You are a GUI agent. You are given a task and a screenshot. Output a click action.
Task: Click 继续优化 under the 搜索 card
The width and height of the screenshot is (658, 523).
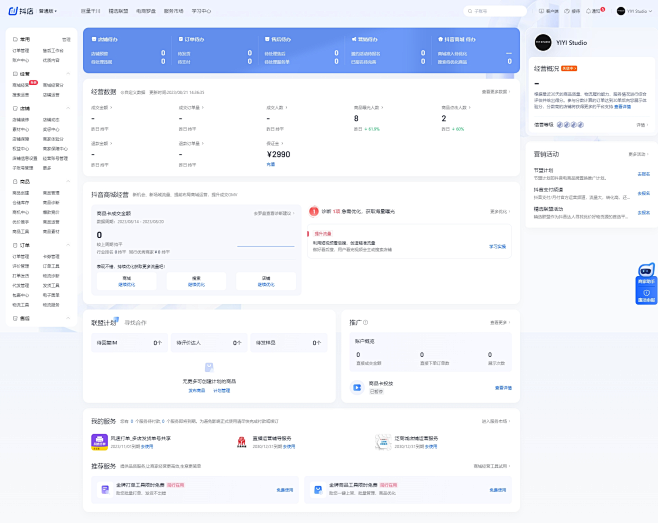[196, 284]
